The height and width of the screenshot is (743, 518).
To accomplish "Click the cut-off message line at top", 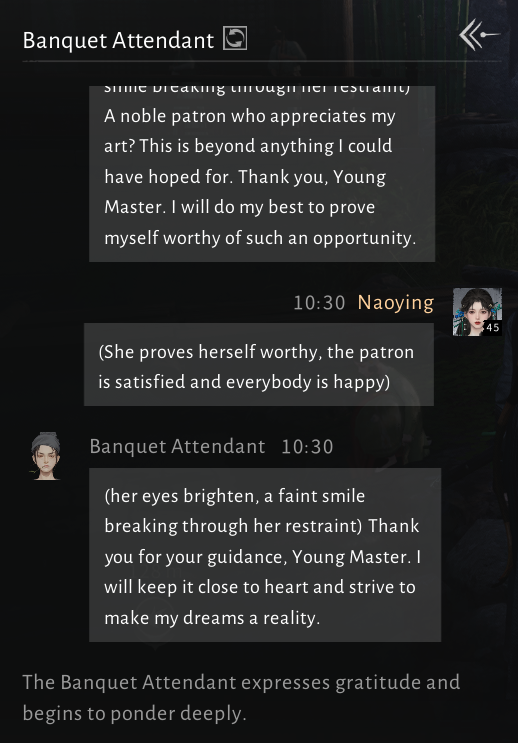I will 257,90.
